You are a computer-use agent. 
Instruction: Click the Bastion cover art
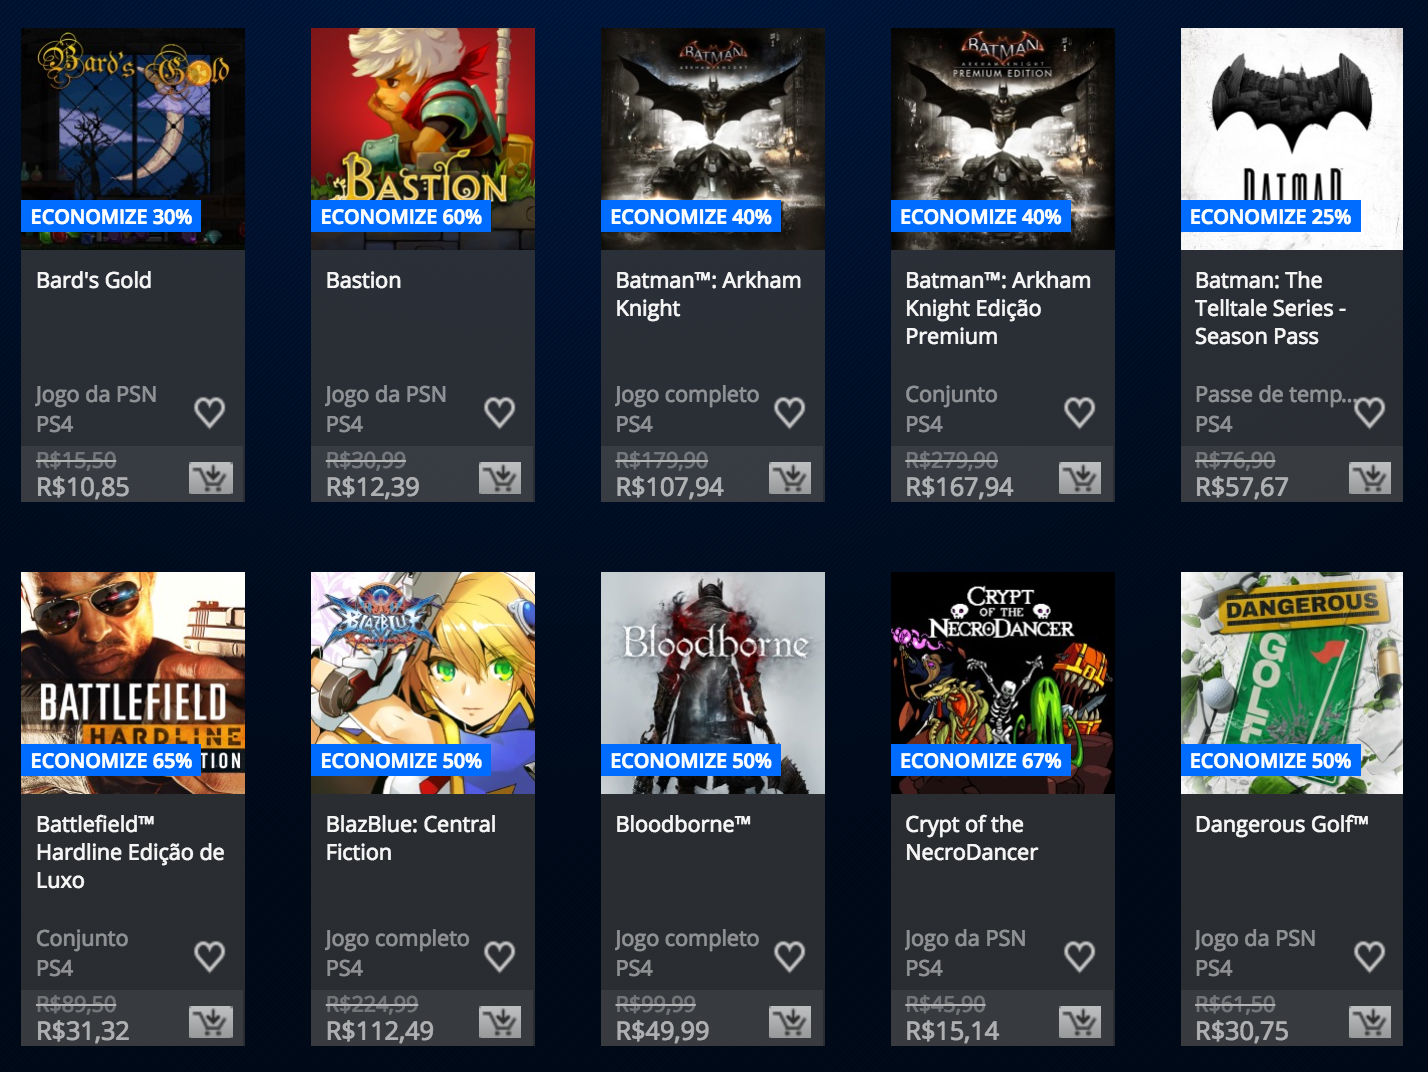(x=423, y=139)
